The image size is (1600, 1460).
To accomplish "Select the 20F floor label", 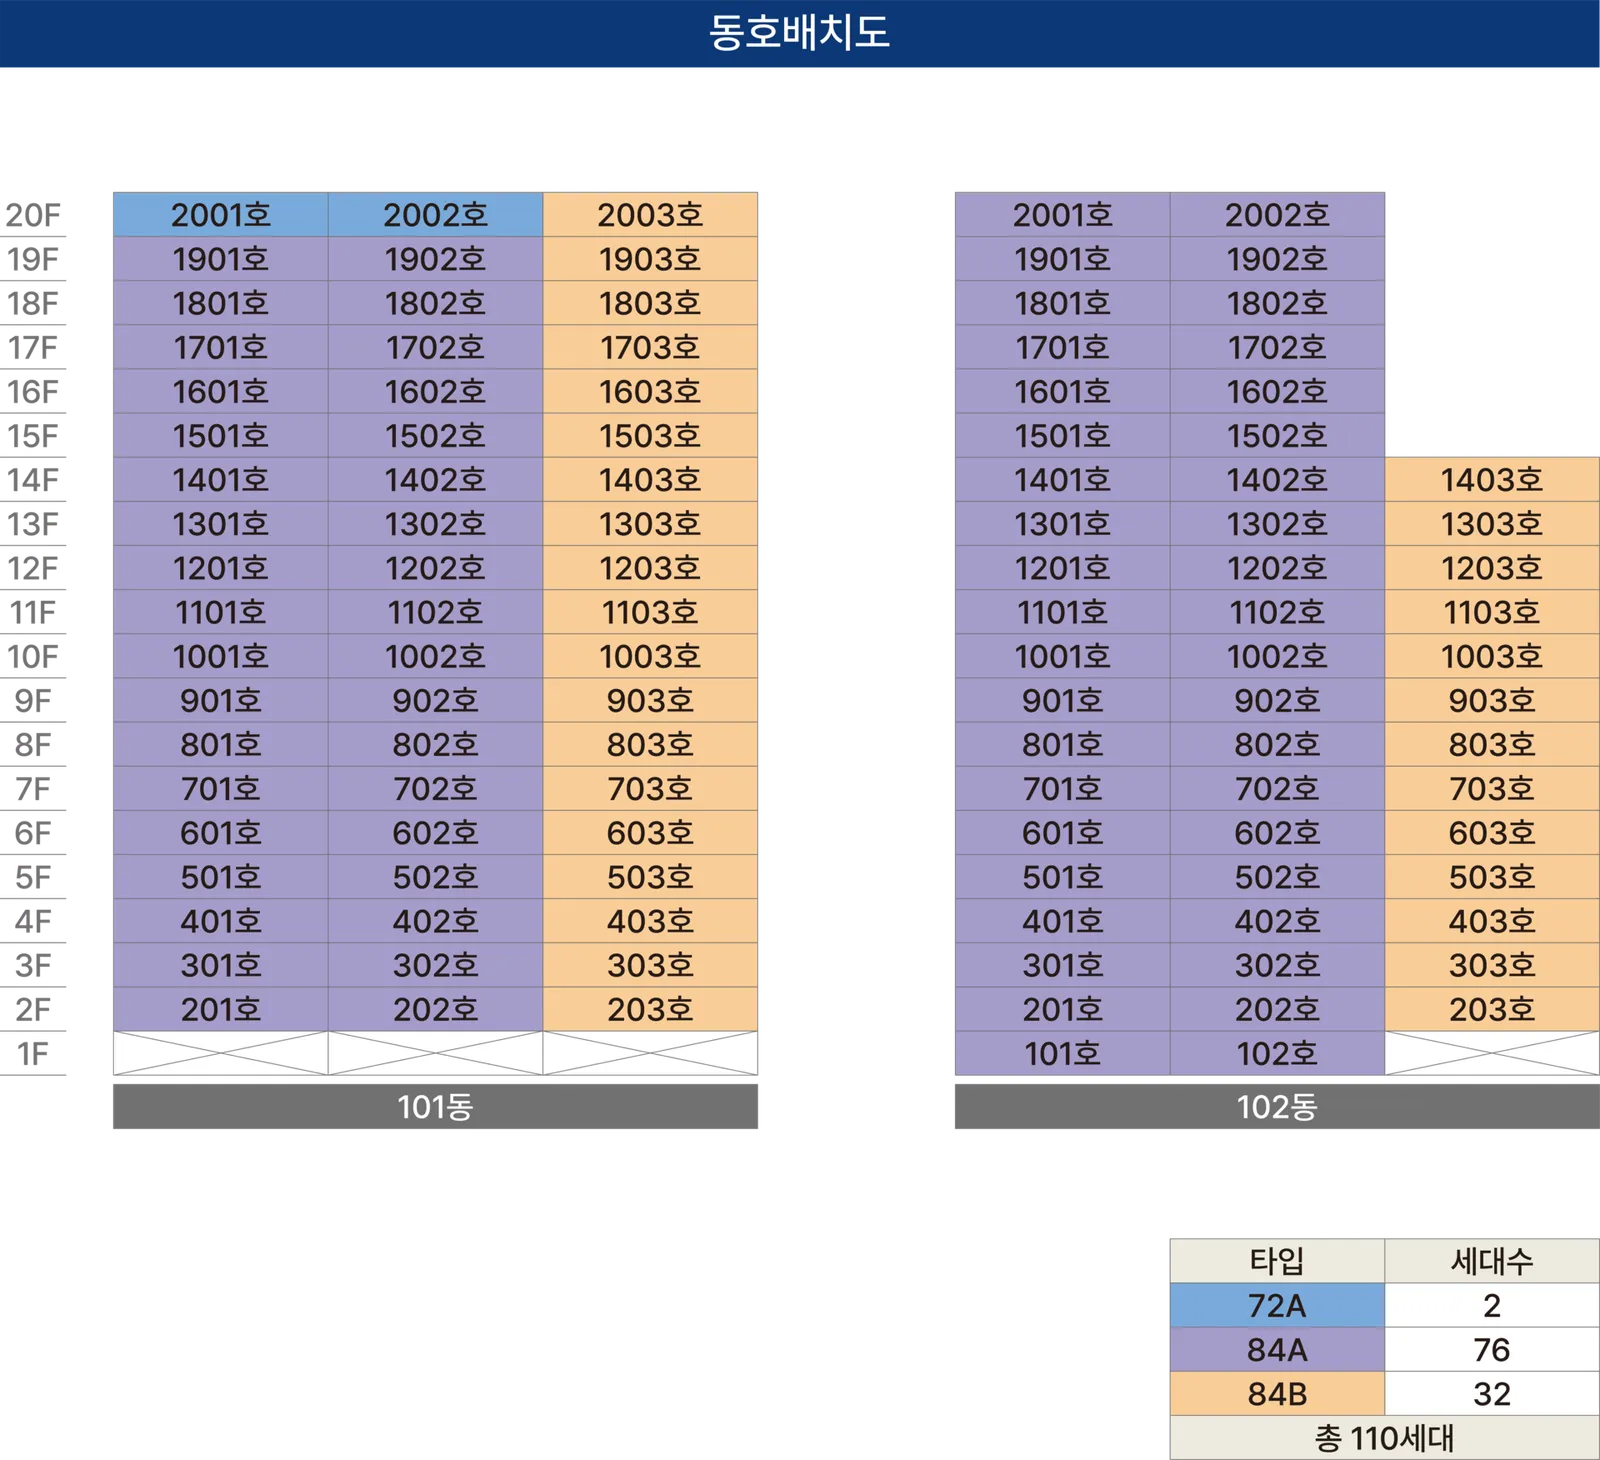I will (x=33, y=215).
